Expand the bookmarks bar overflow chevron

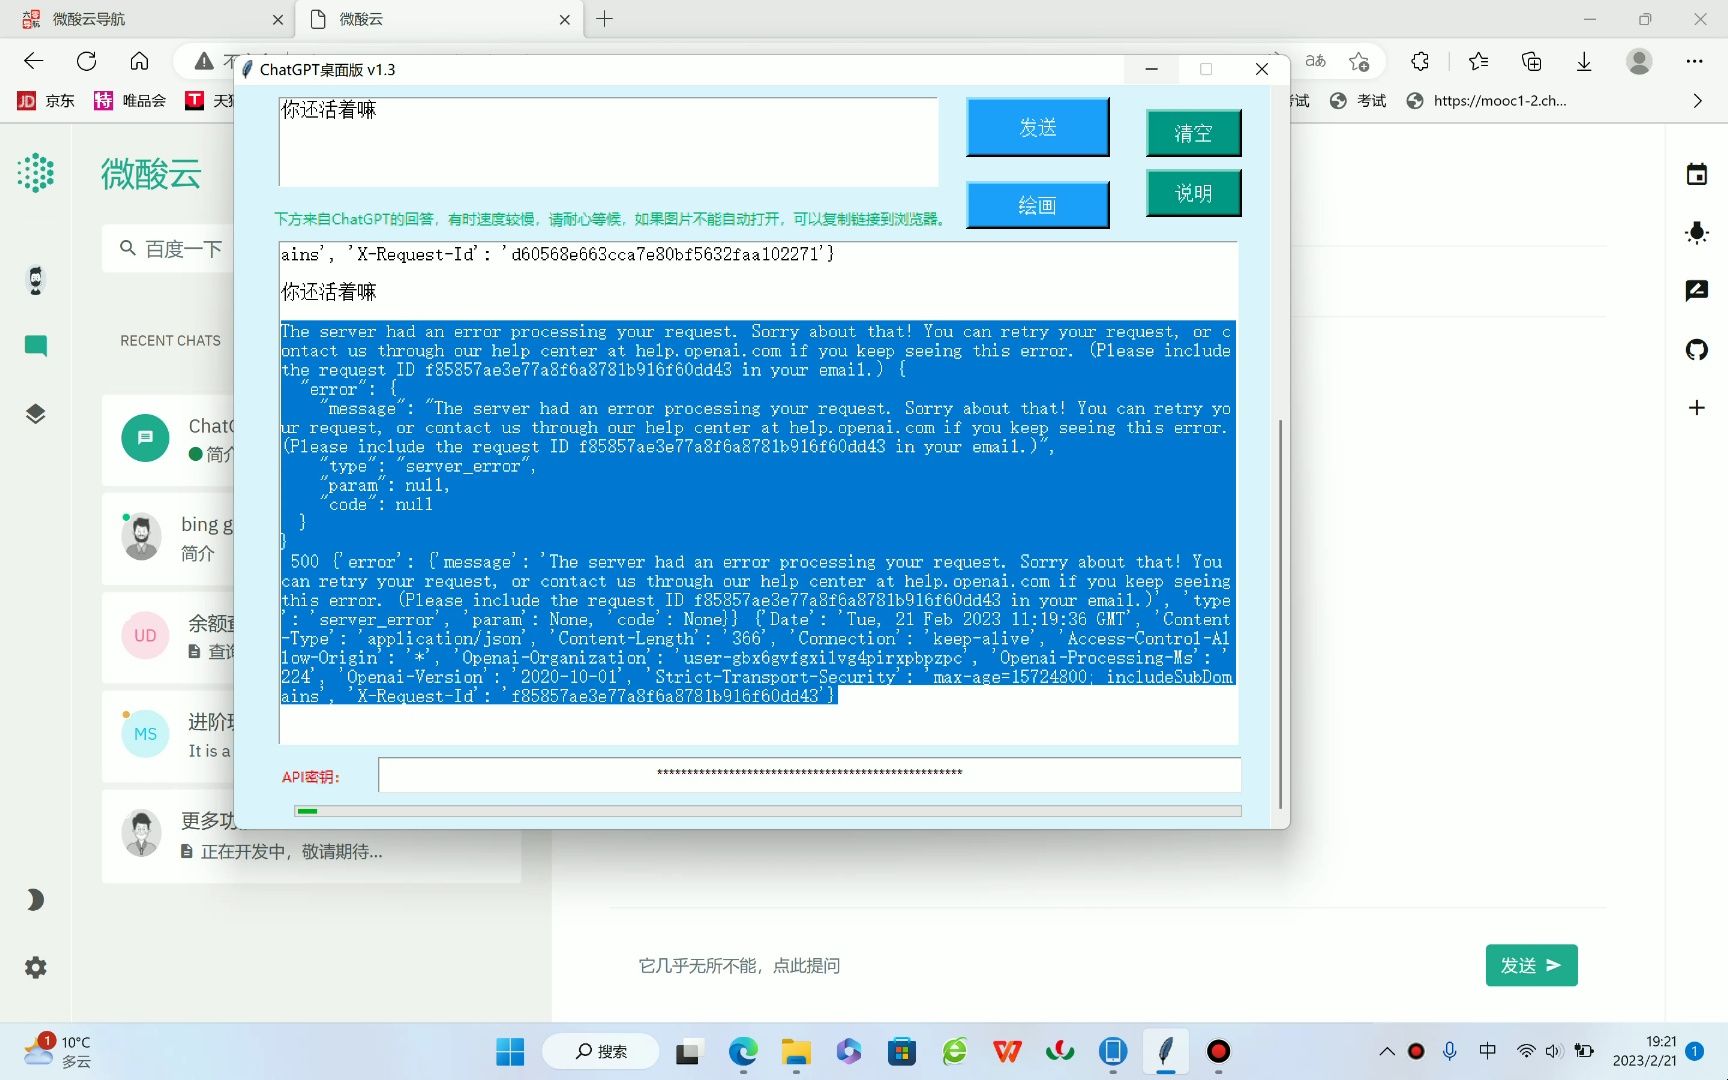pos(1697,100)
